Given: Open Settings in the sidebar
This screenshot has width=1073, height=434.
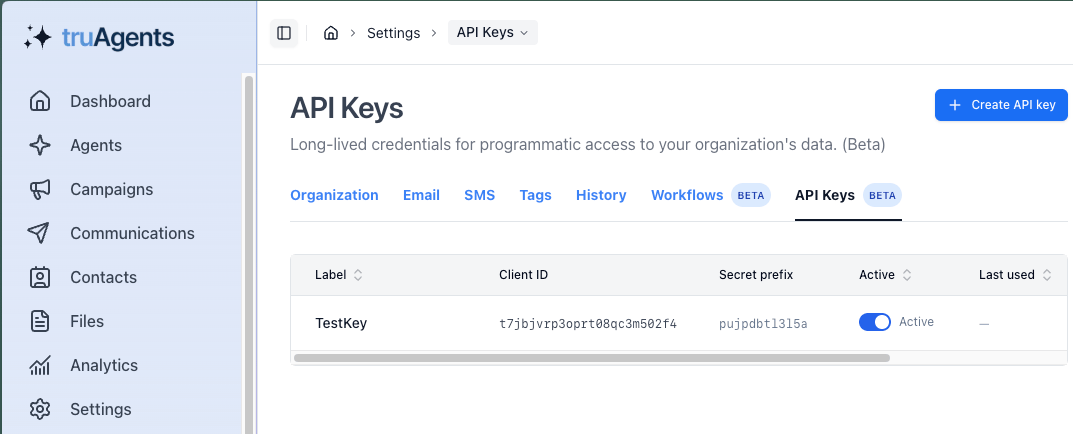Looking at the screenshot, I should pyautogui.click(x=101, y=409).
